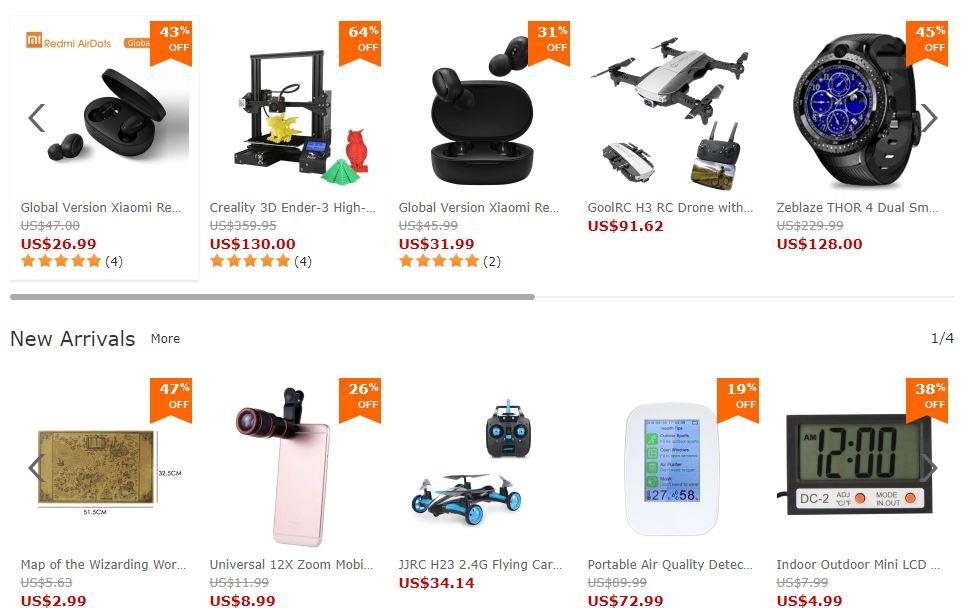
Task: Click the right arrow next to the LCD clock
Action: click(x=929, y=468)
